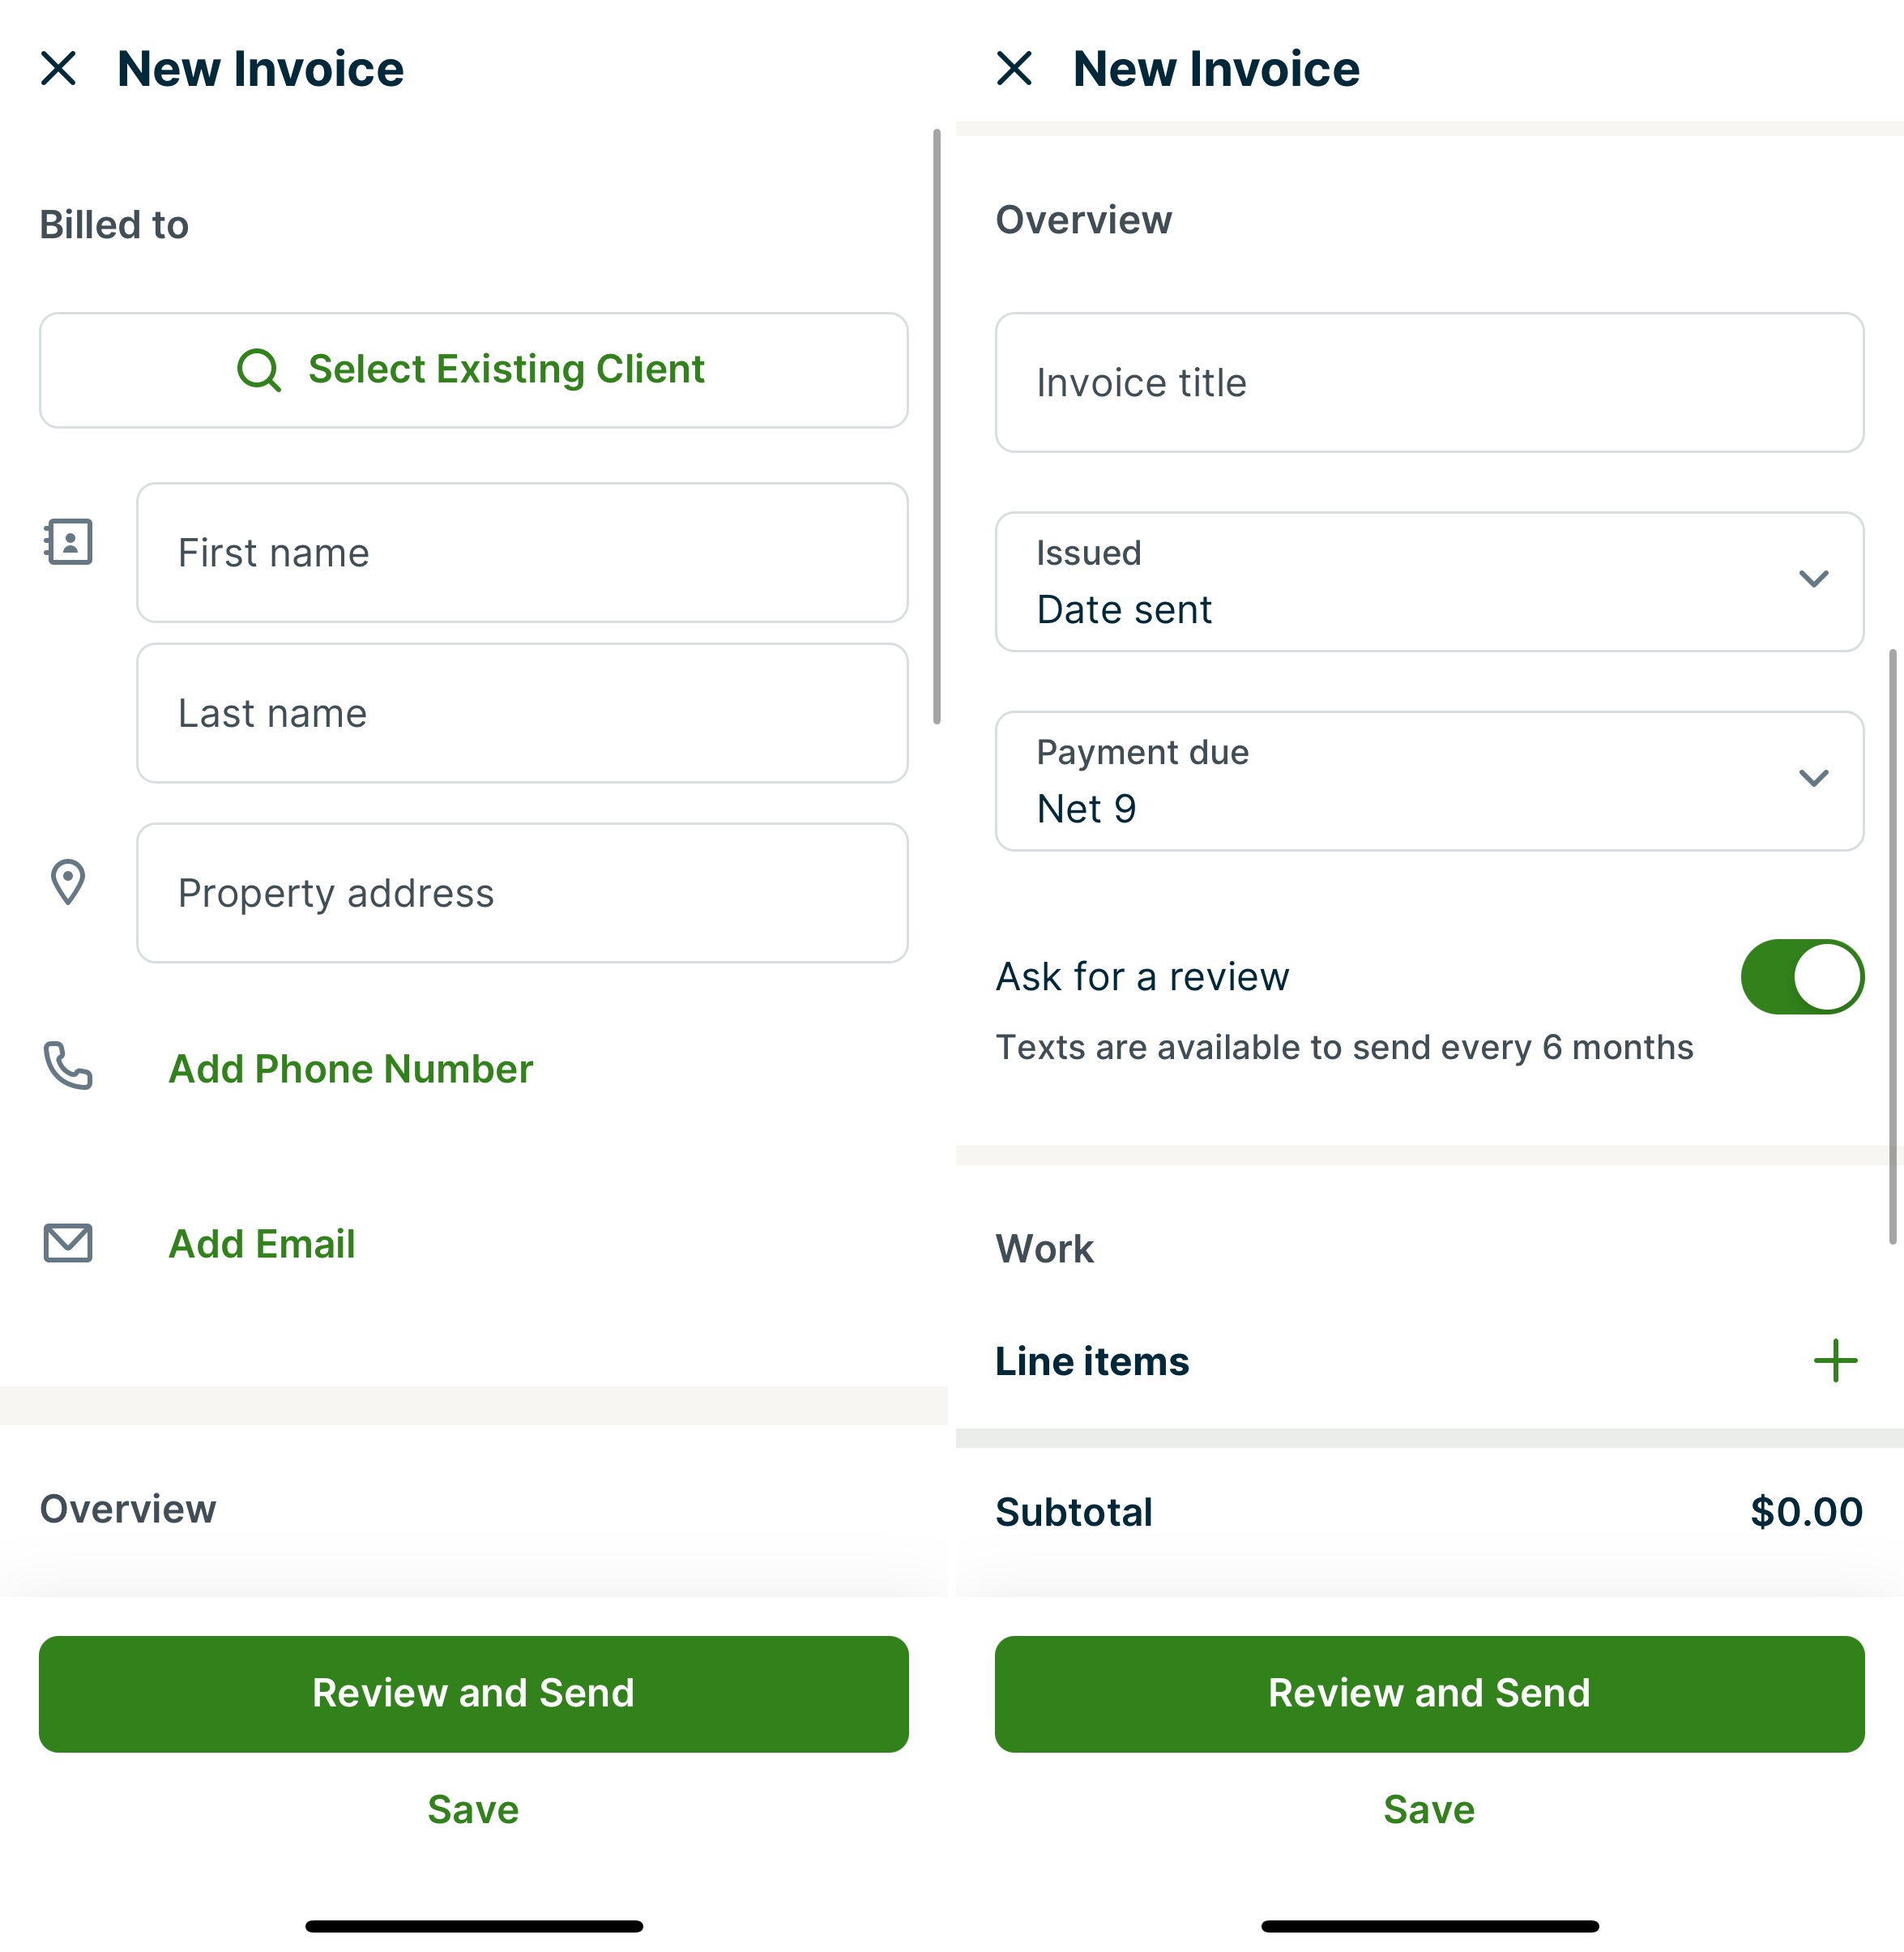Click the phone icon
Screen dimensions: 1904x1952
68,1066
